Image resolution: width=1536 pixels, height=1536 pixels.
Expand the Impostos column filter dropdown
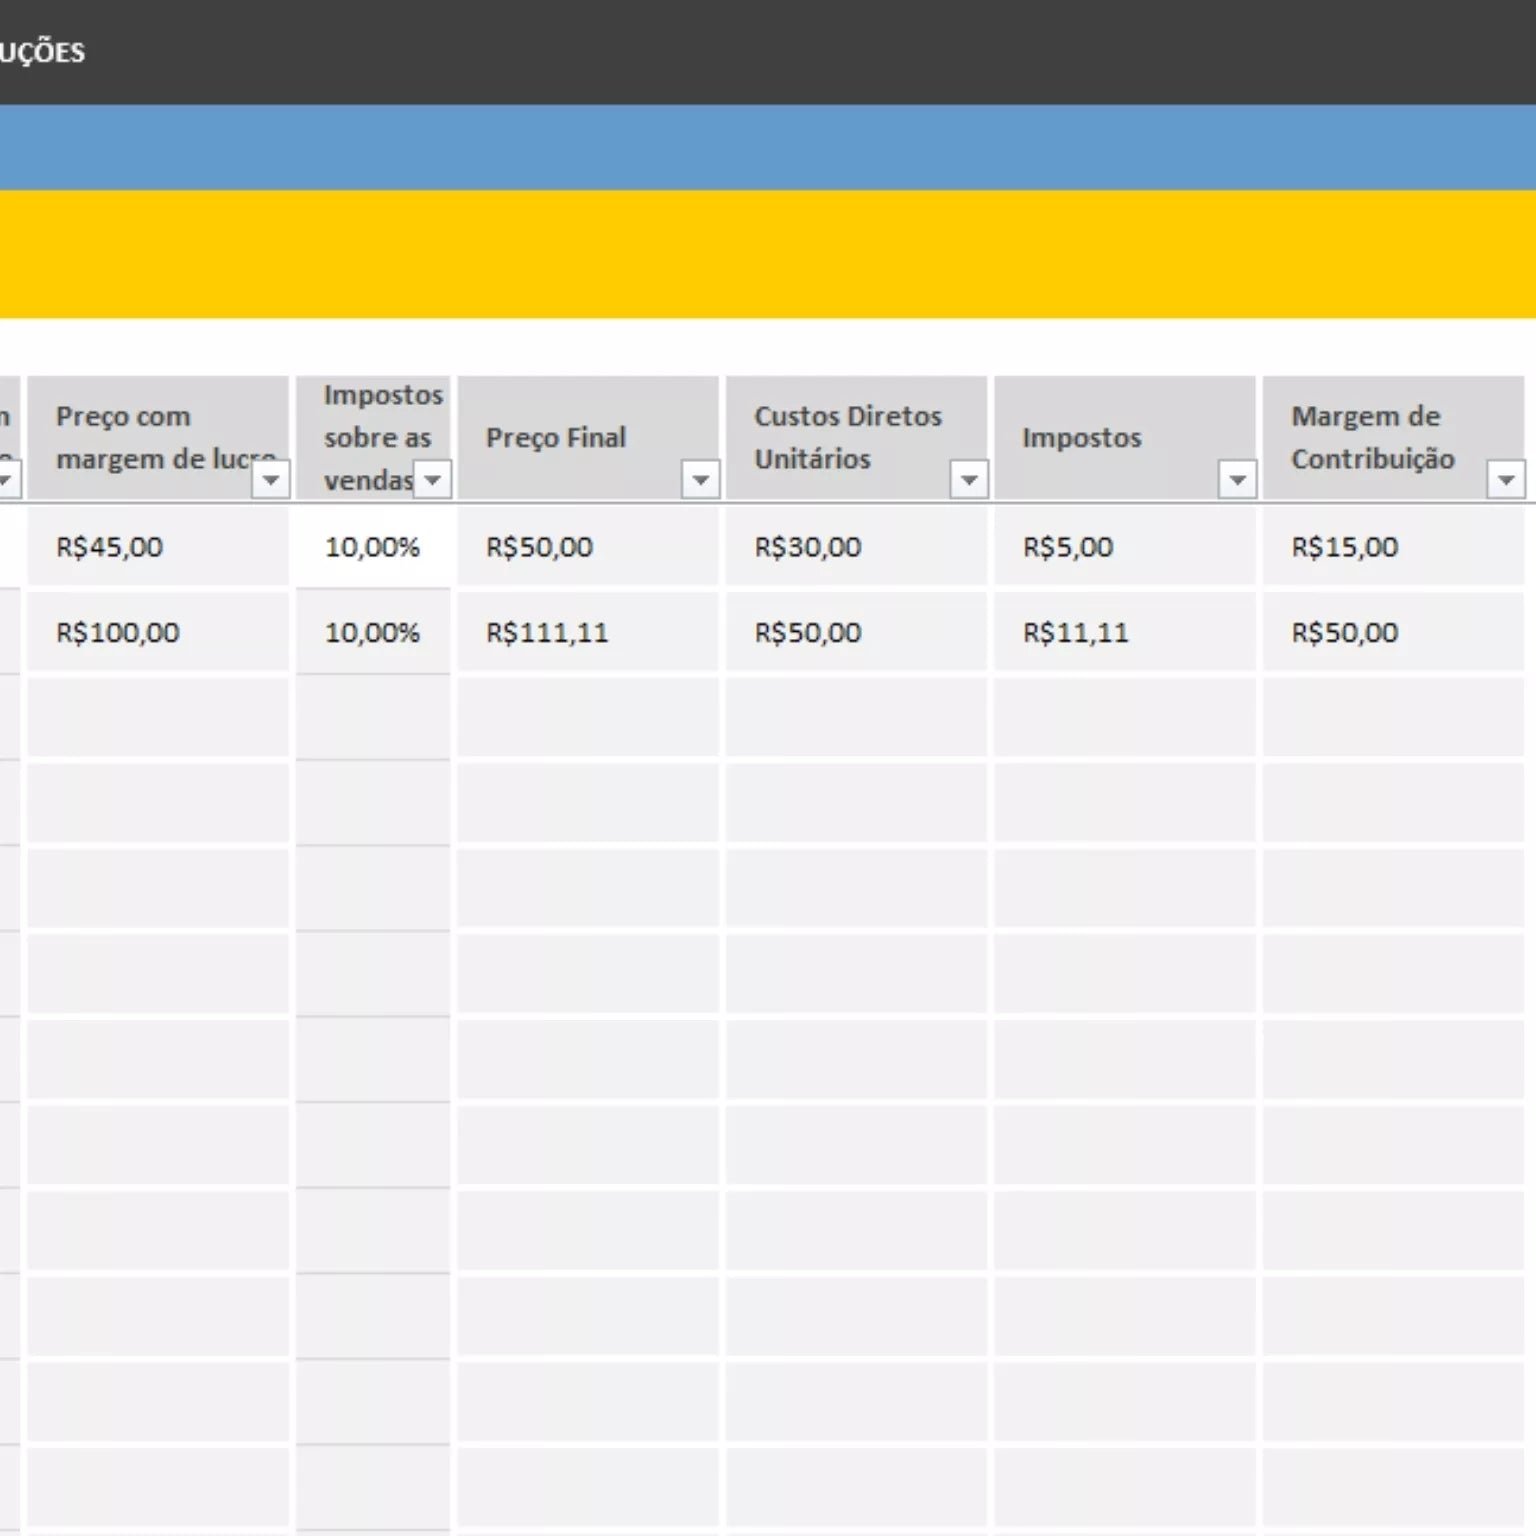pyautogui.click(x=1238, y=480)
